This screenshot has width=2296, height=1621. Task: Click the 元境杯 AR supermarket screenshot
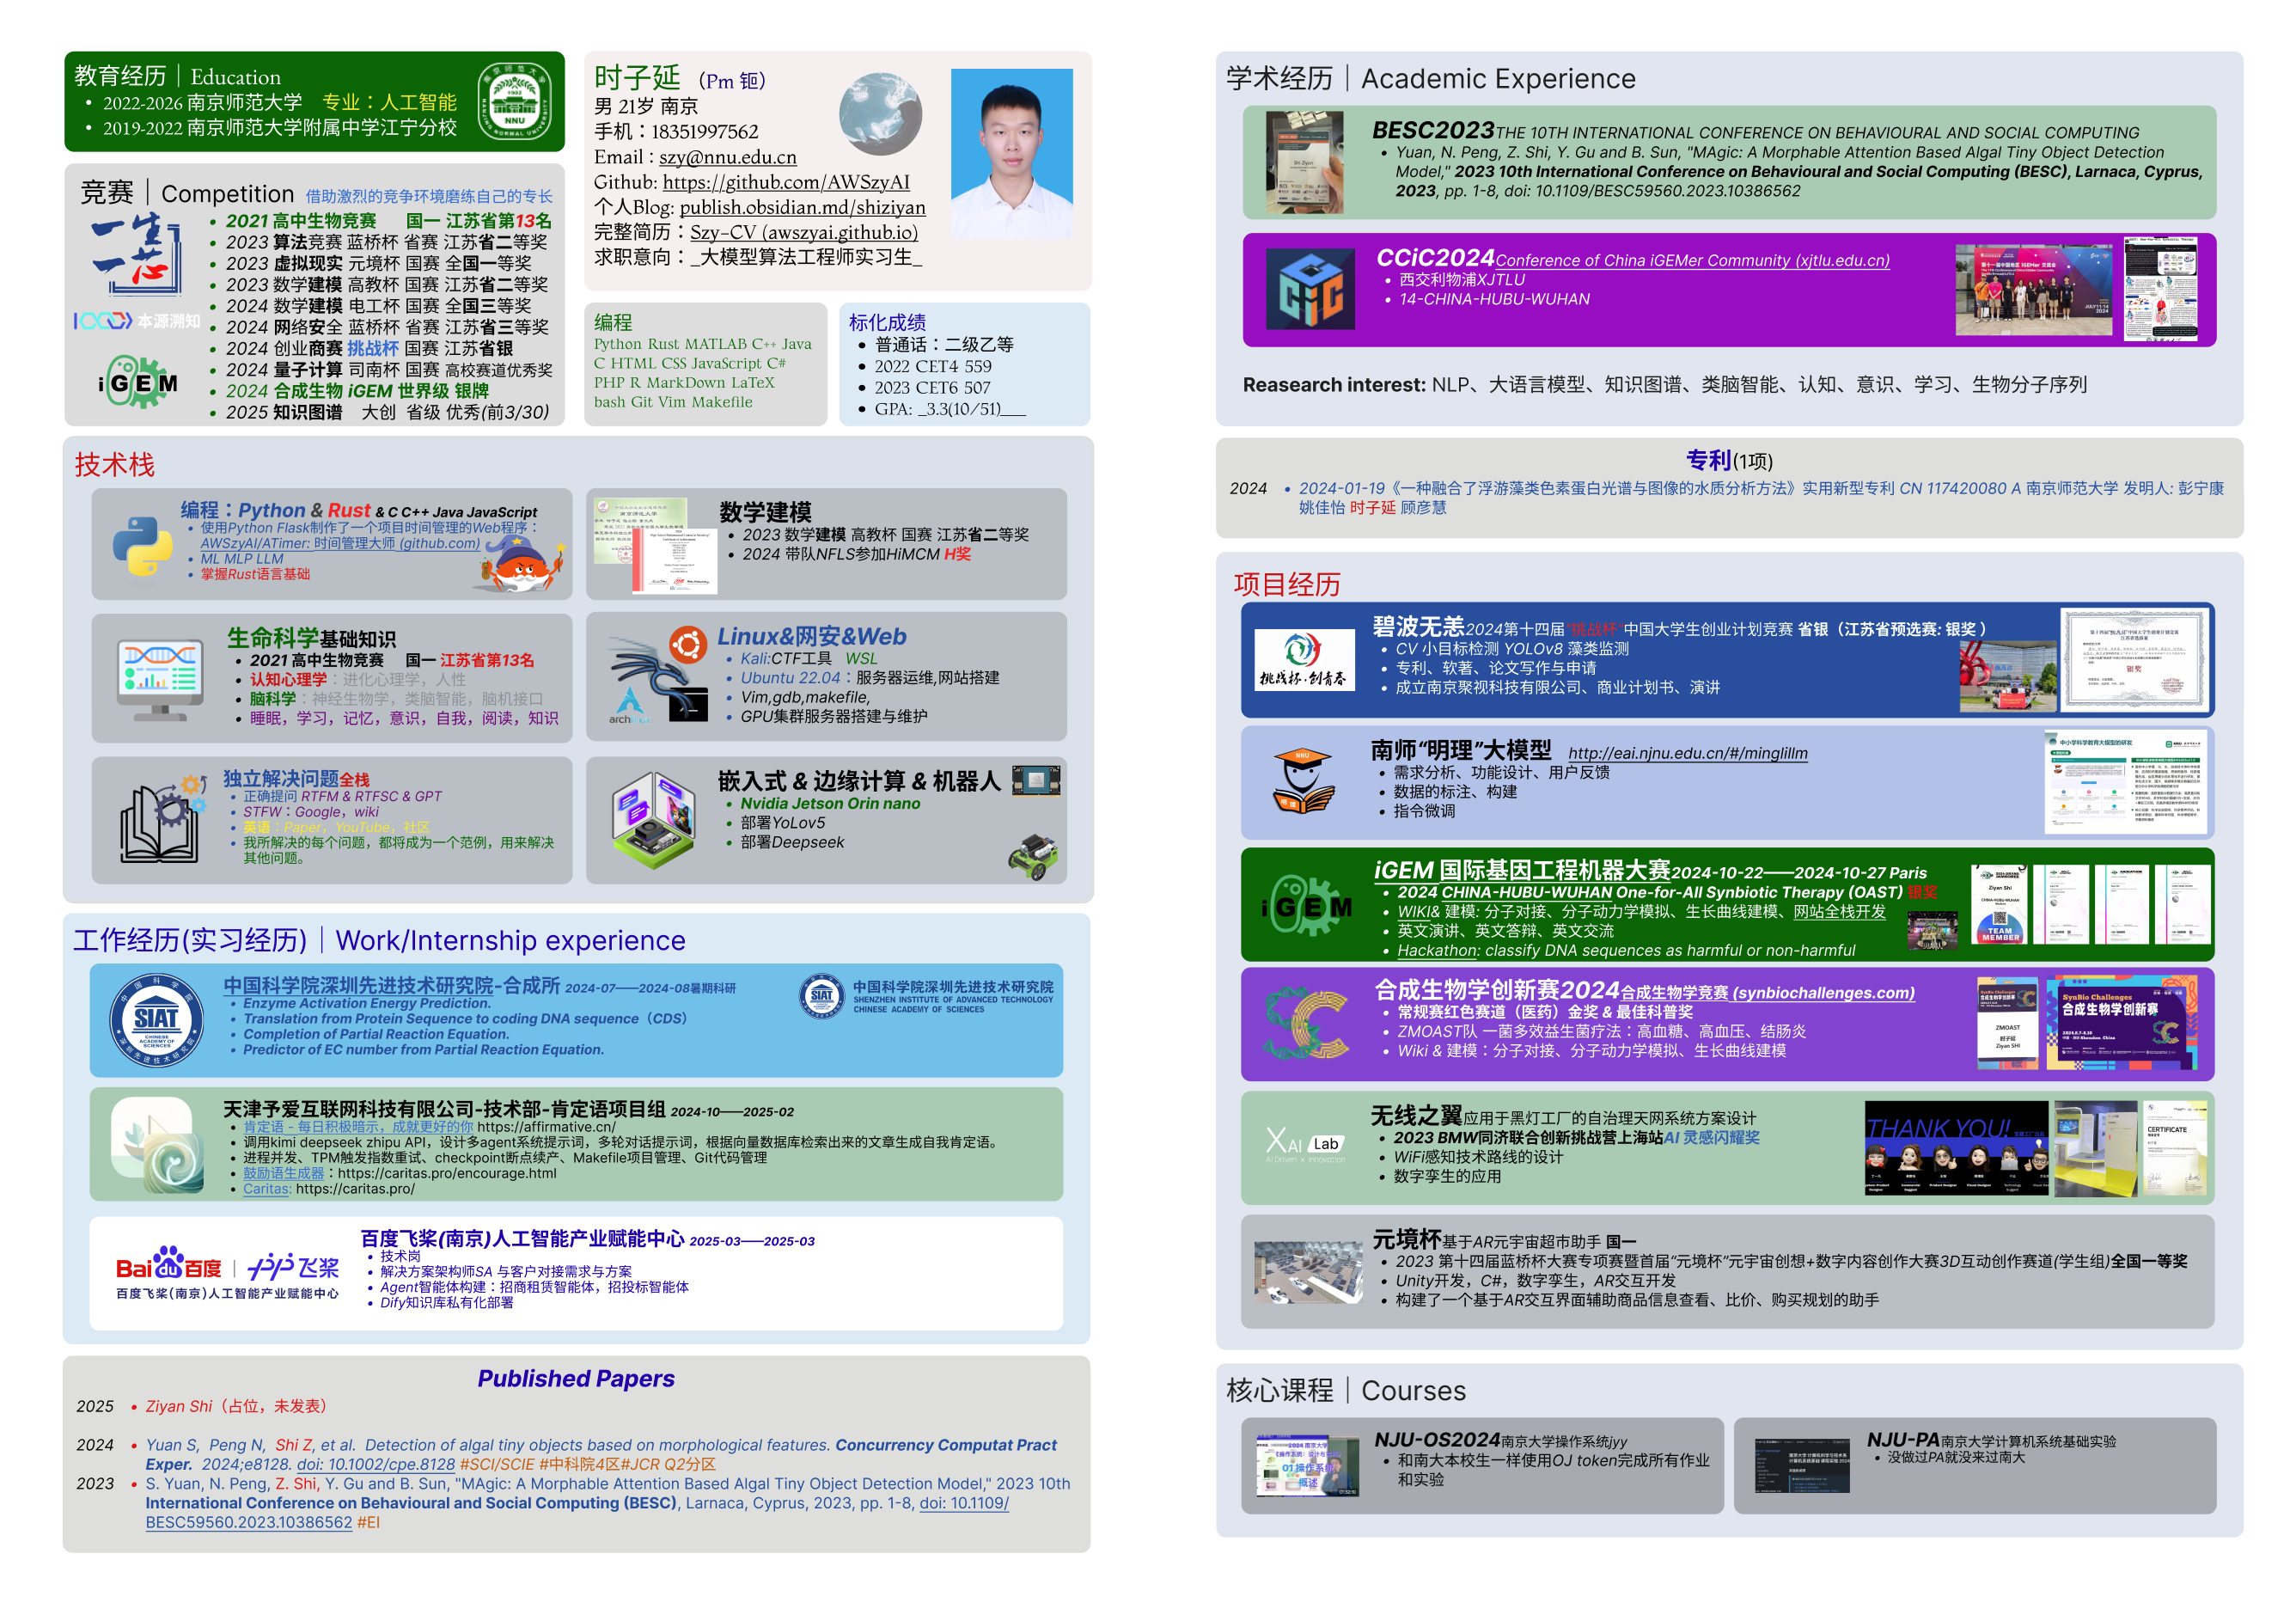[x=1308, y=1272]
